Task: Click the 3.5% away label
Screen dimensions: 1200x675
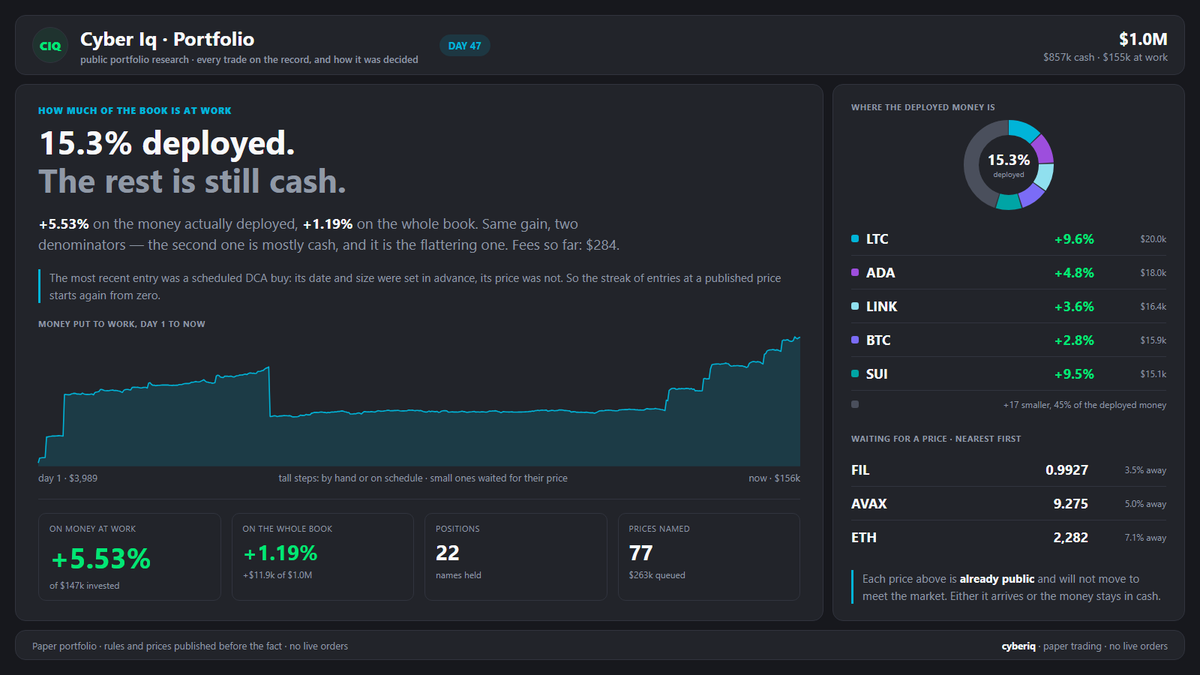Action: coord(1145,470)
